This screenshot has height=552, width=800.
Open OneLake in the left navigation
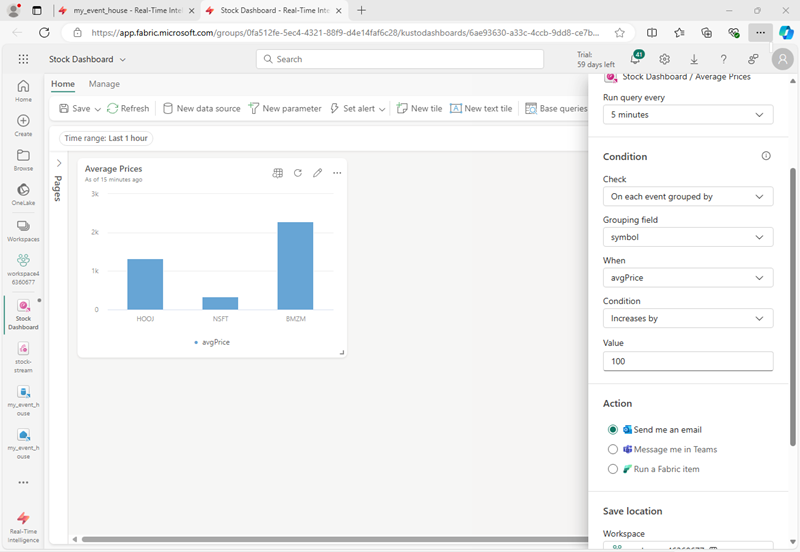pos(23,194)
